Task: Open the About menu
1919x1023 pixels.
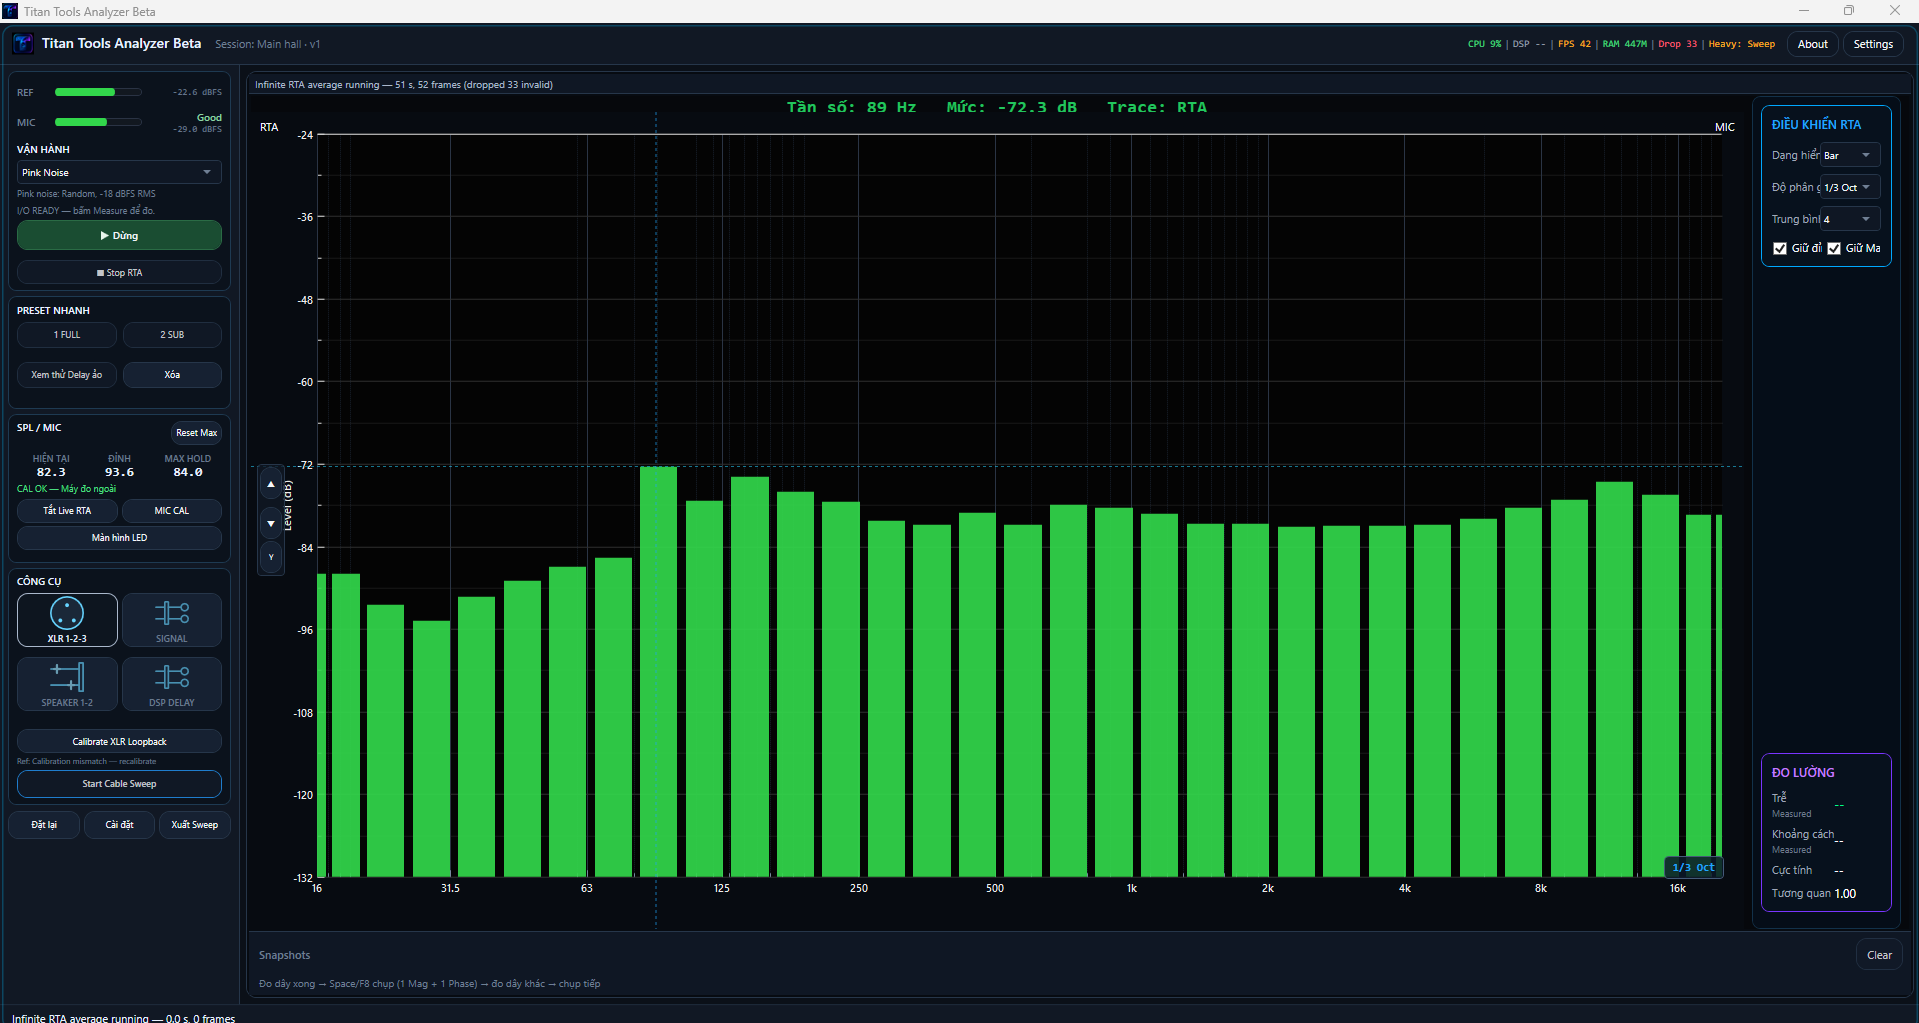Action: tap(1812, 44)
